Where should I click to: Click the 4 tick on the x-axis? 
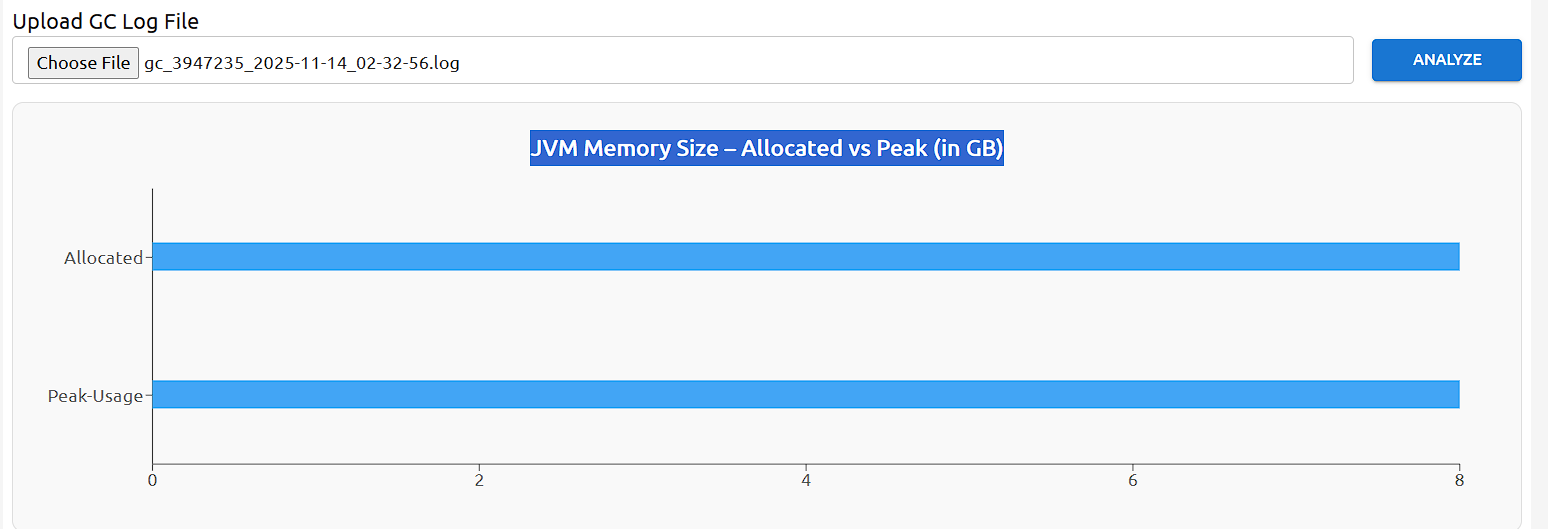(806, 480)
